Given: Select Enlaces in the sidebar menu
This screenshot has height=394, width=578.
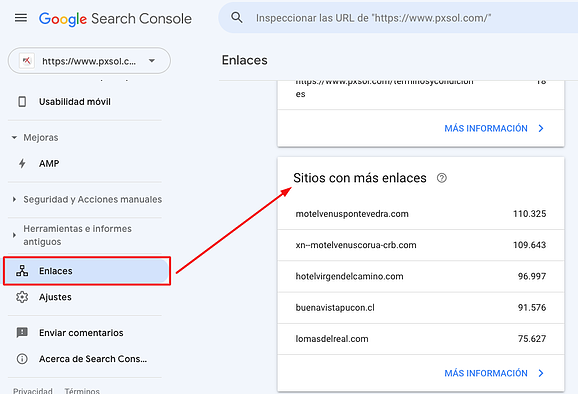Looking at the screenshot, I should [x=87, y=271].
